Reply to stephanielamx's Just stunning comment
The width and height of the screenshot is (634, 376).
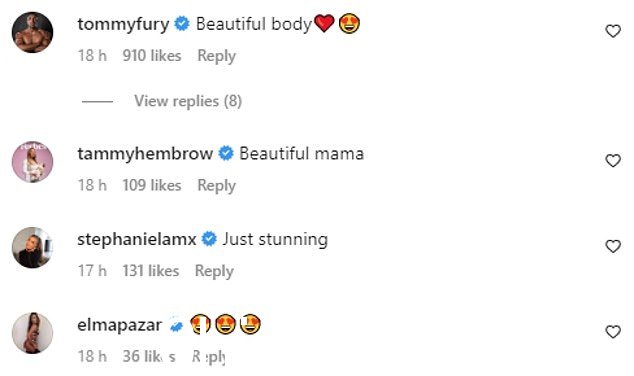coord(214,271)
